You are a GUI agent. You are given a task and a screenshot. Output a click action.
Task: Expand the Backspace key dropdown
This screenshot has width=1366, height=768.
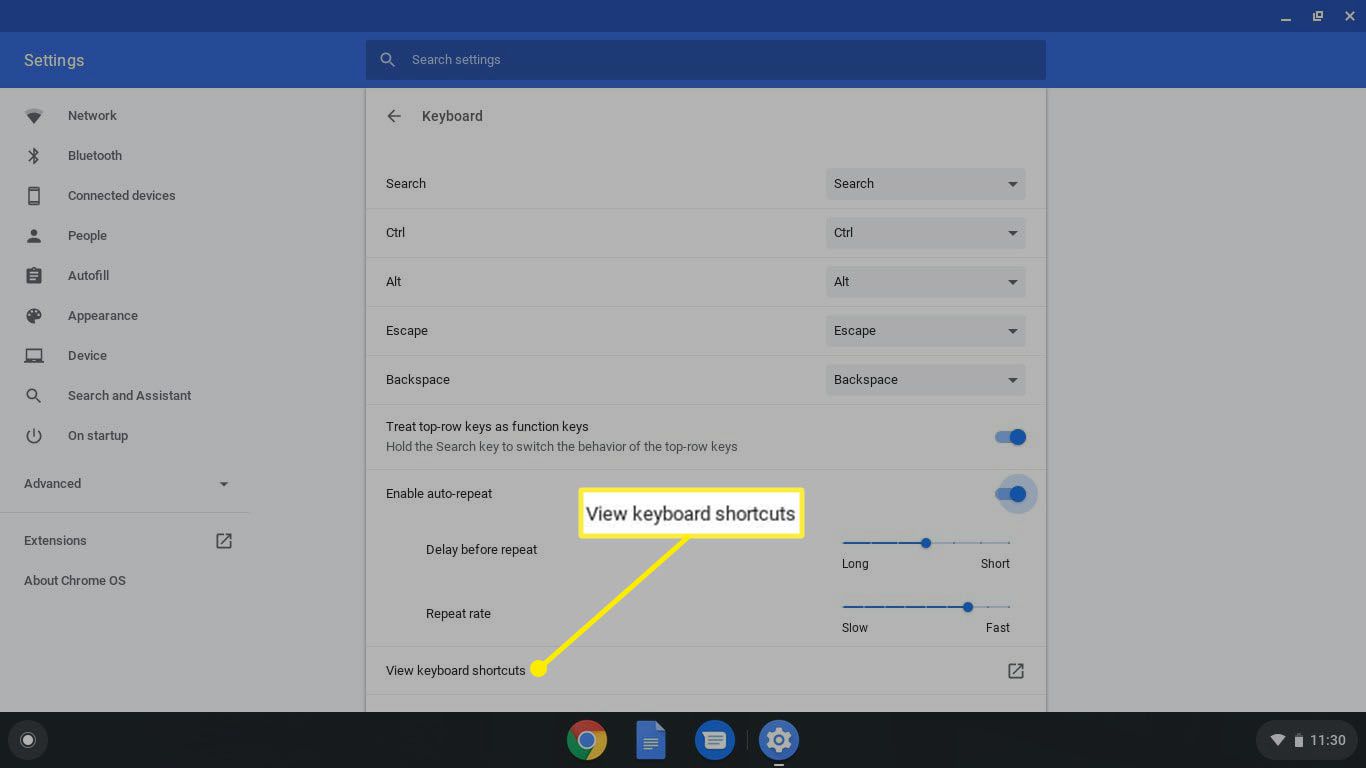pos(925,380)
